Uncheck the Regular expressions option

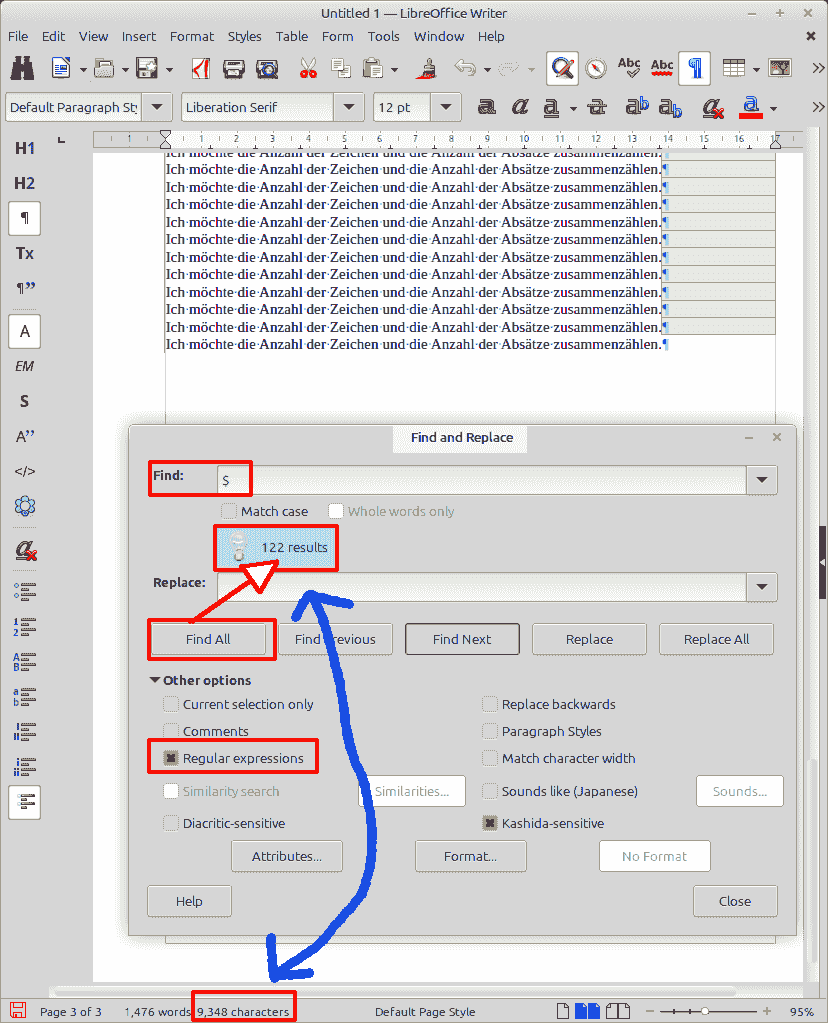(172, 759)
